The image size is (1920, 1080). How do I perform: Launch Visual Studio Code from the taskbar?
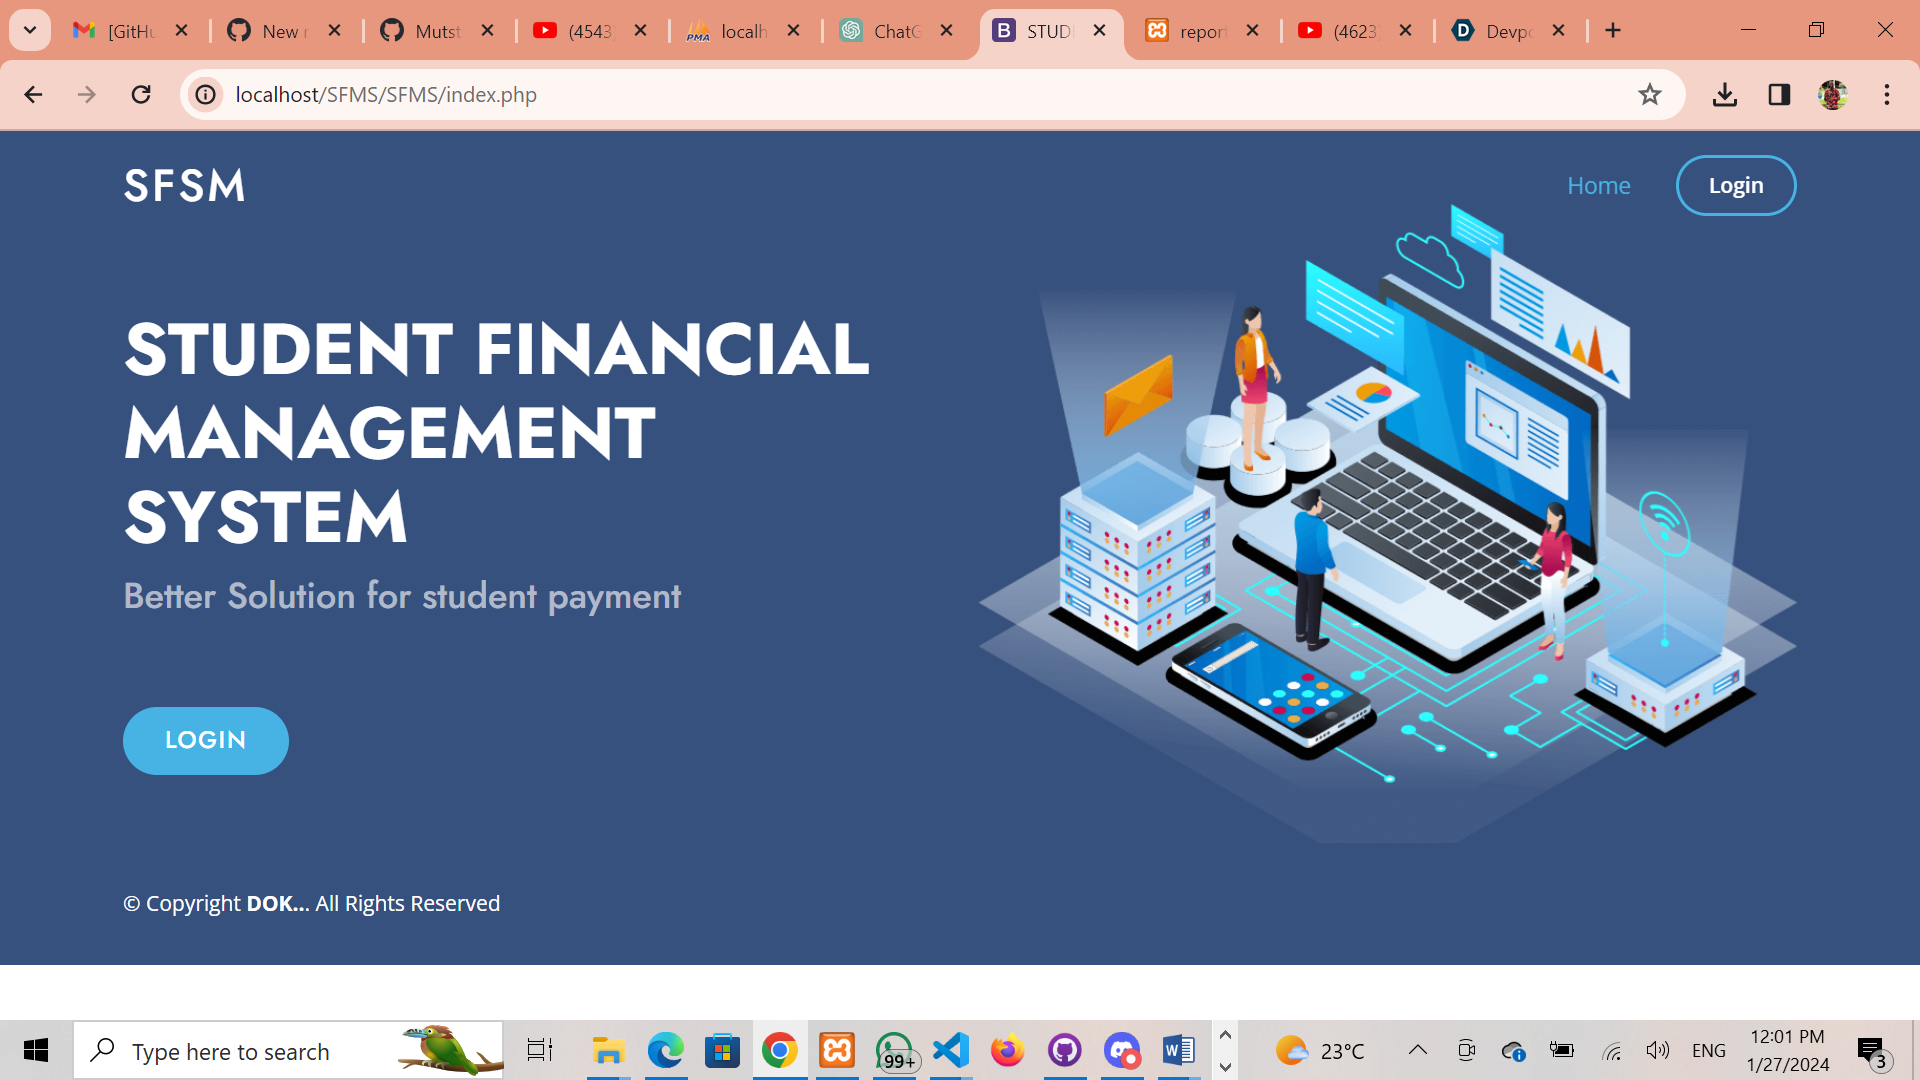(951, 1050)
